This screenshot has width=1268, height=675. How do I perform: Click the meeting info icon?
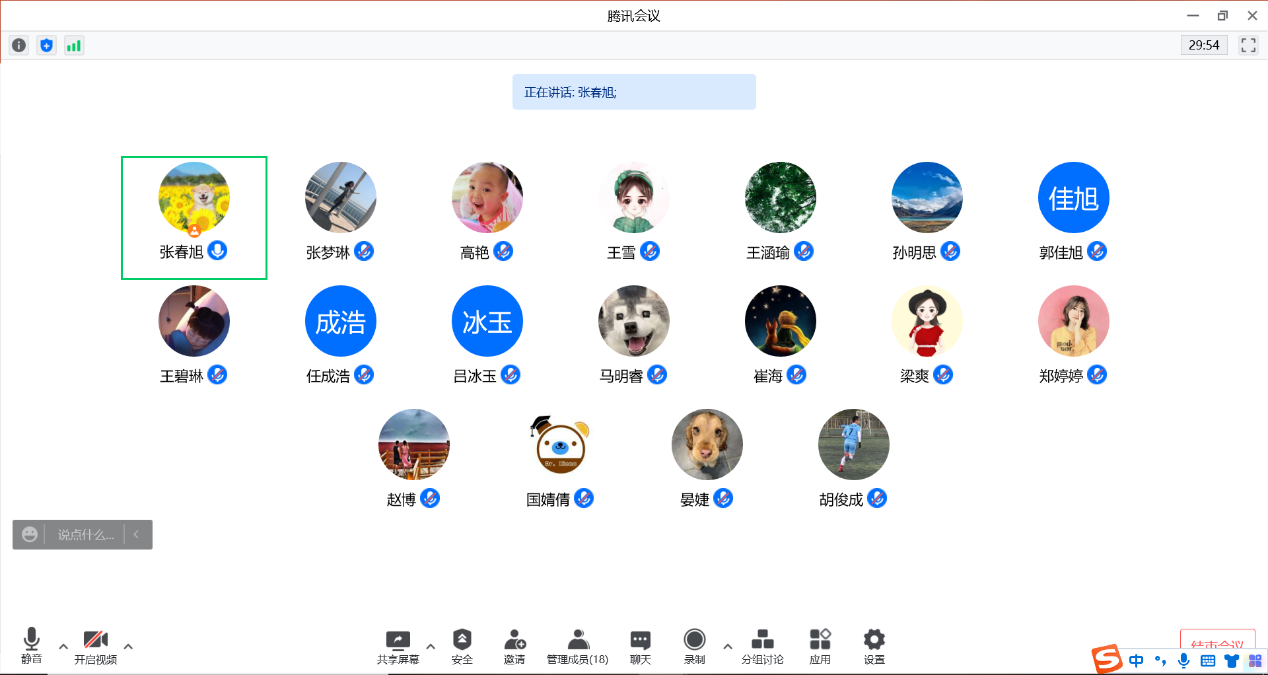pos(19,45)
